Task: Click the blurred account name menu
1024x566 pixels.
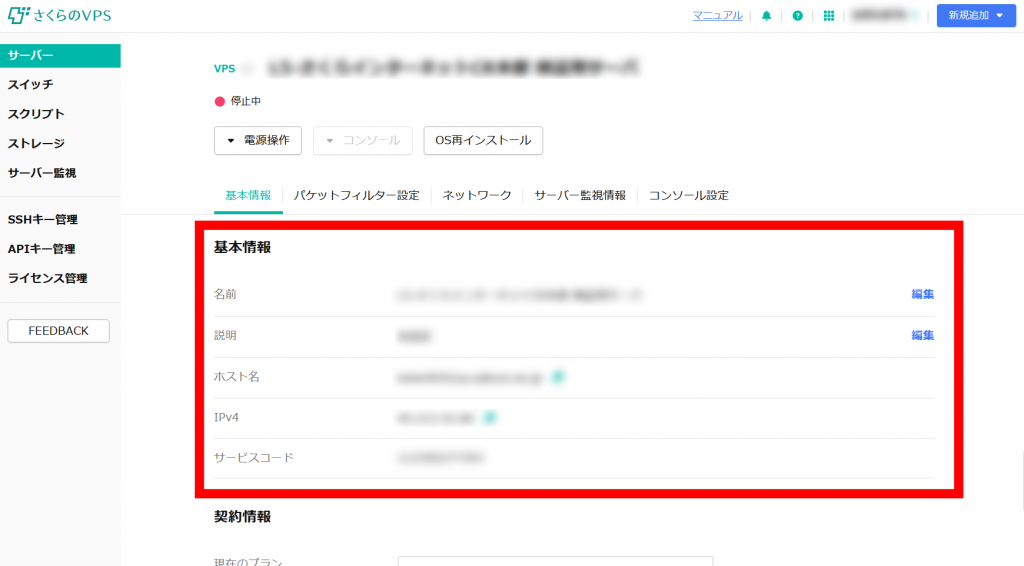Action: (884, 16)
